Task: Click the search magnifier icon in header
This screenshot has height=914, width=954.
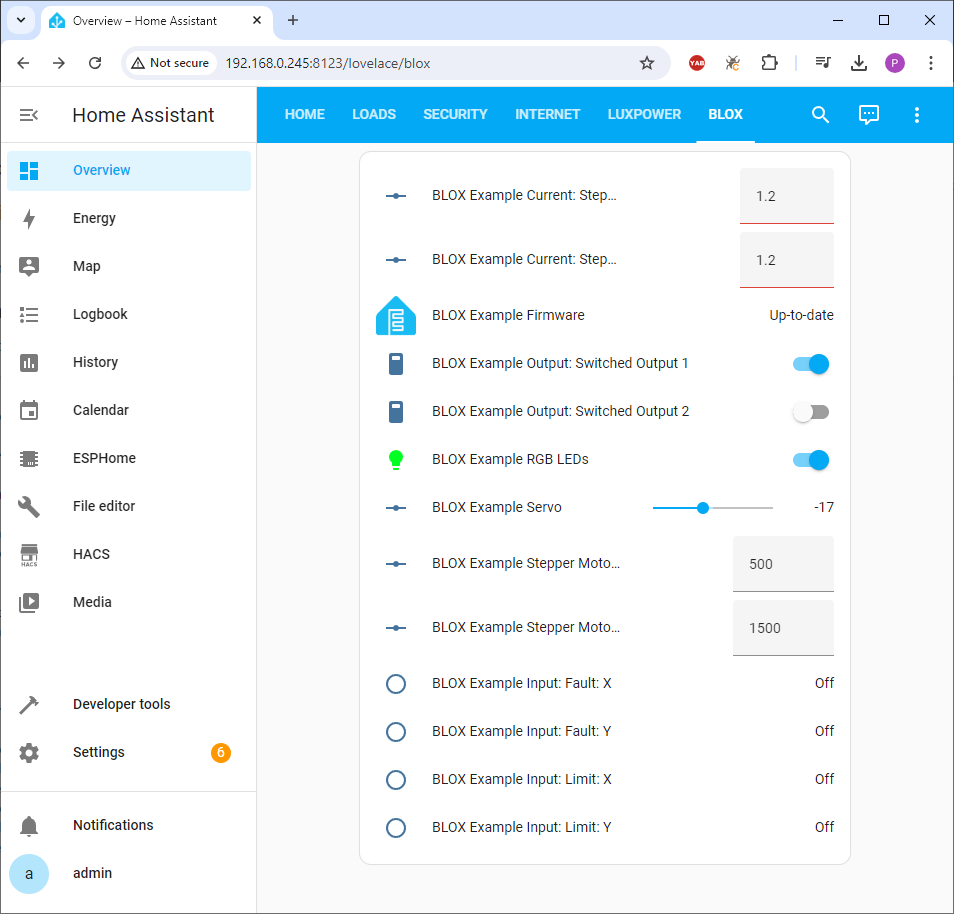Action: (820, 115)
